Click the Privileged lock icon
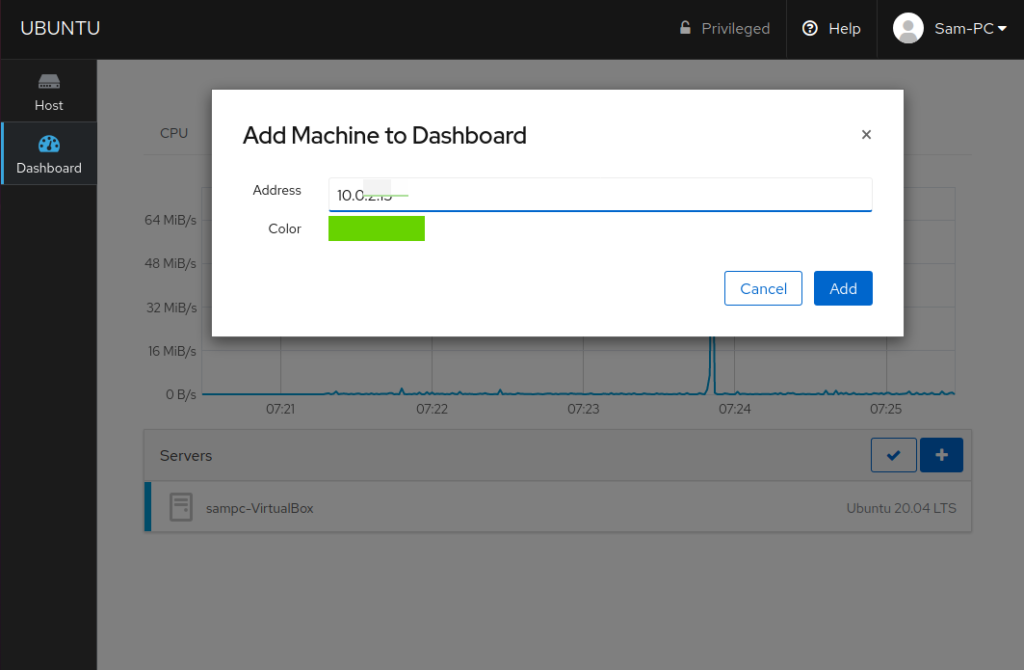Image resolution: width=1024 pixels, height=670 pixels. (685, 28)
